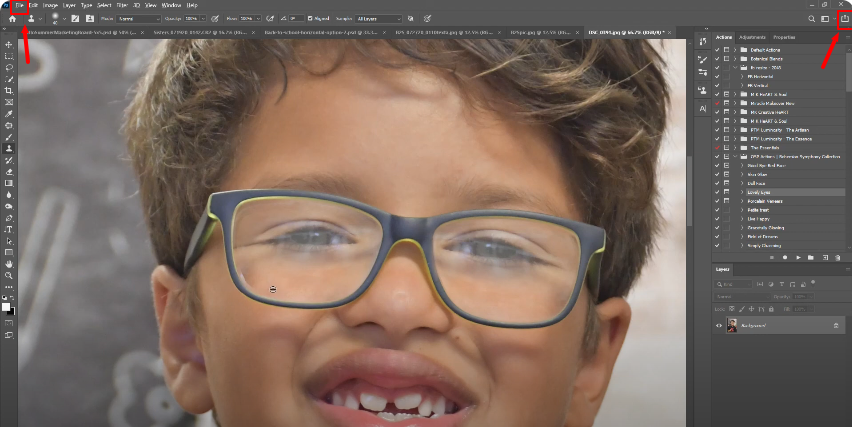
Task: Select the Zoom tool
Action: point(9,275)
